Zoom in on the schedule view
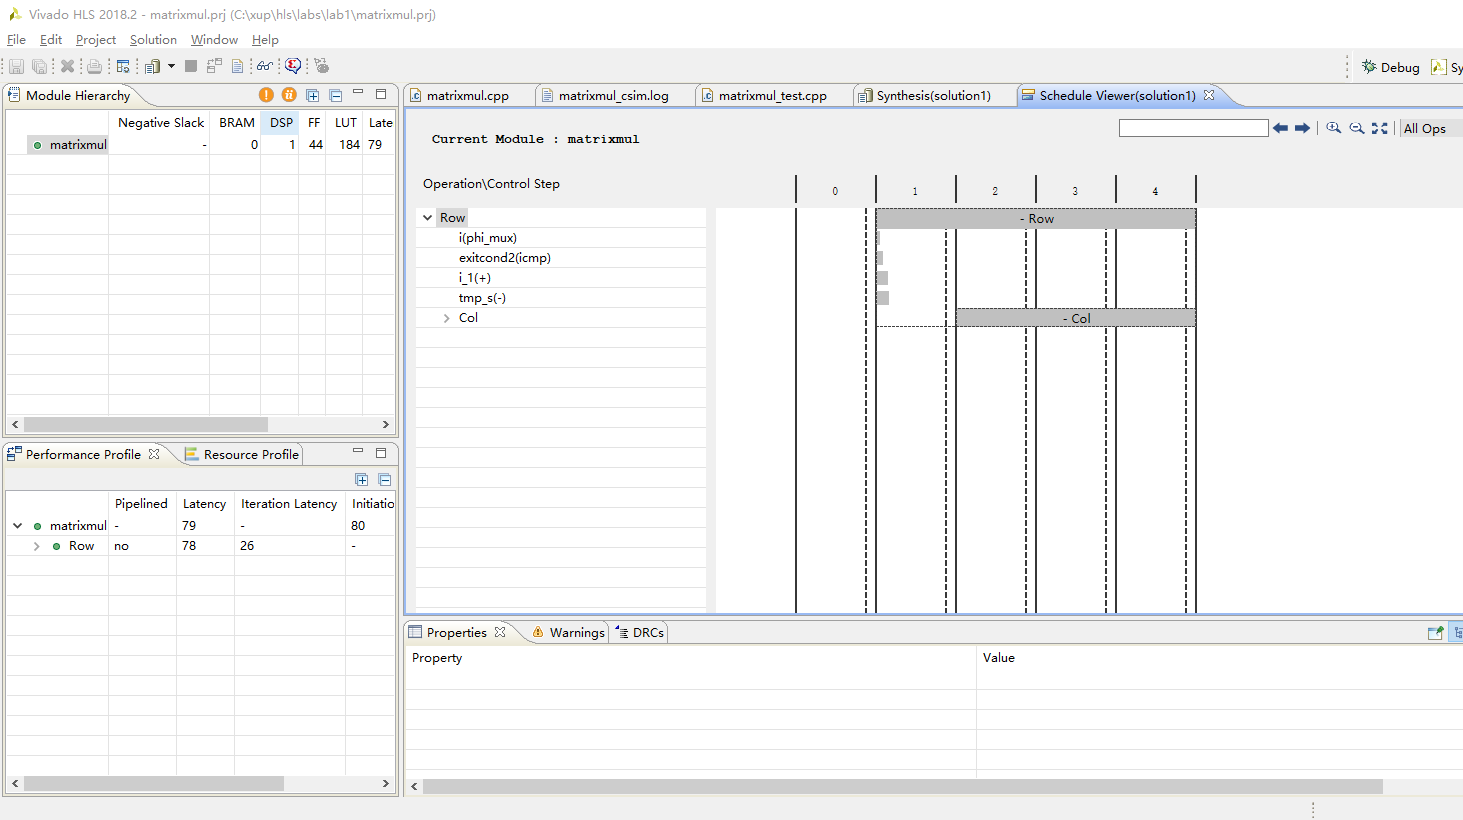Image resolution: width=1463 pixels, height=820 pixels. tap(1334, 128)
